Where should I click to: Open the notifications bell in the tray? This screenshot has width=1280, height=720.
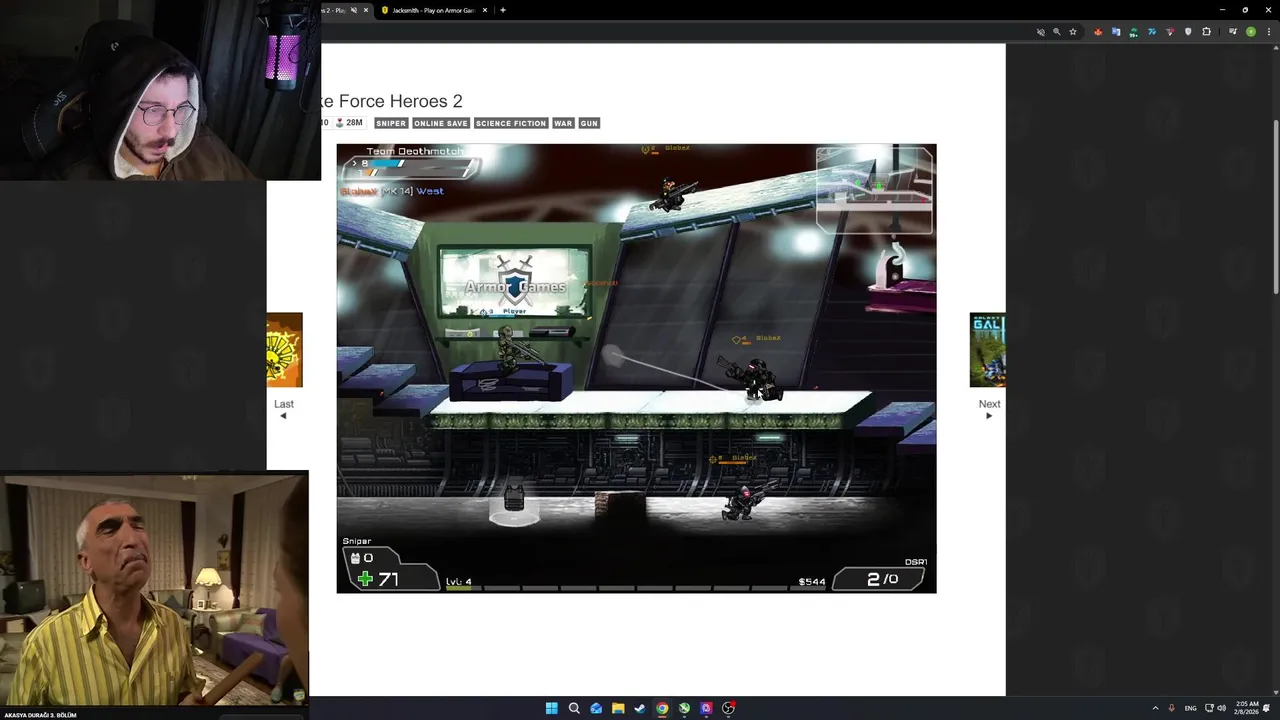pos(1267,708)
